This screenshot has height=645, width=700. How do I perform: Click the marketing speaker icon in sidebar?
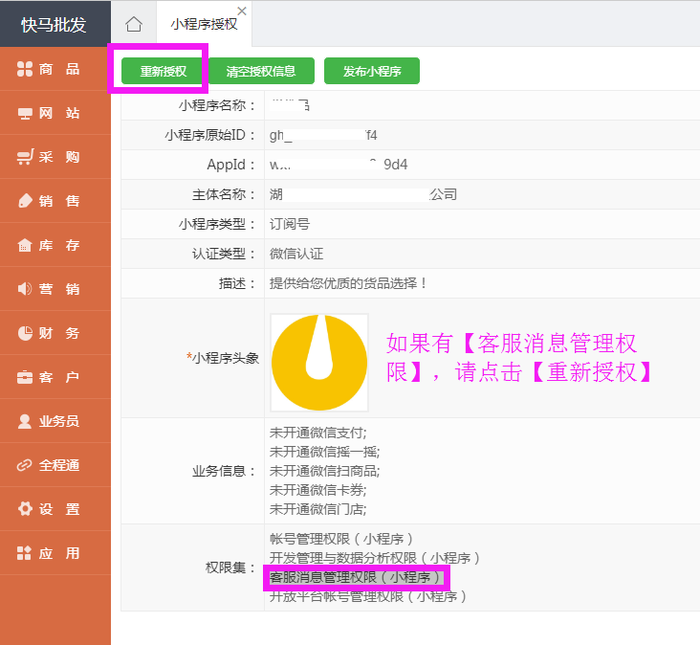click(25, 289)
